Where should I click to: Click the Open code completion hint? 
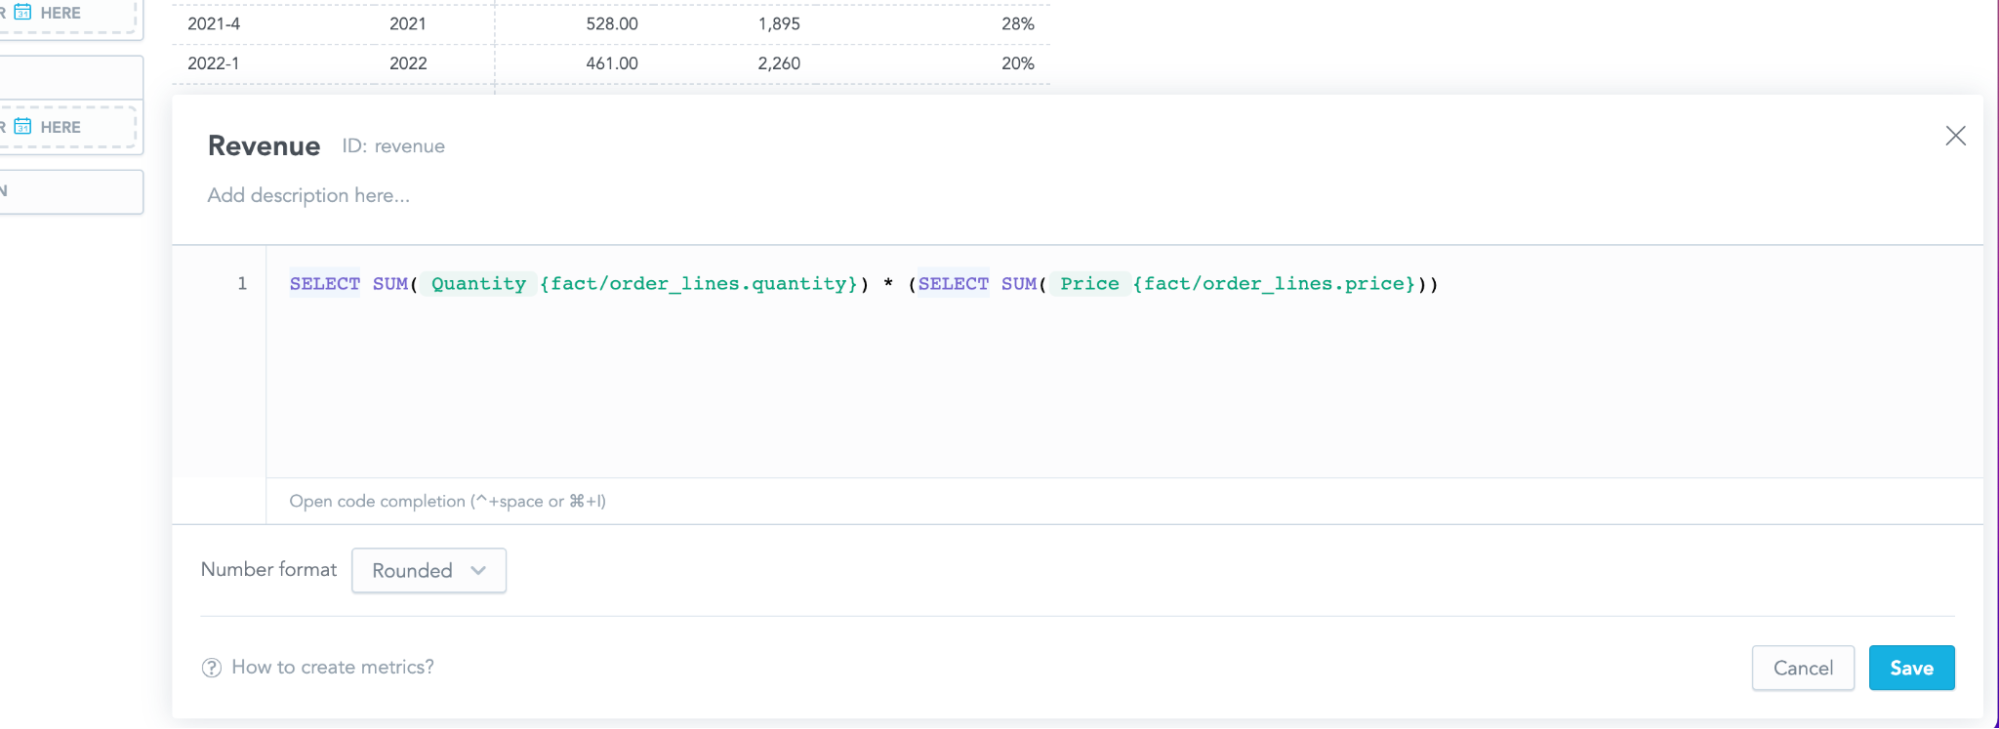tap(447, 501)
